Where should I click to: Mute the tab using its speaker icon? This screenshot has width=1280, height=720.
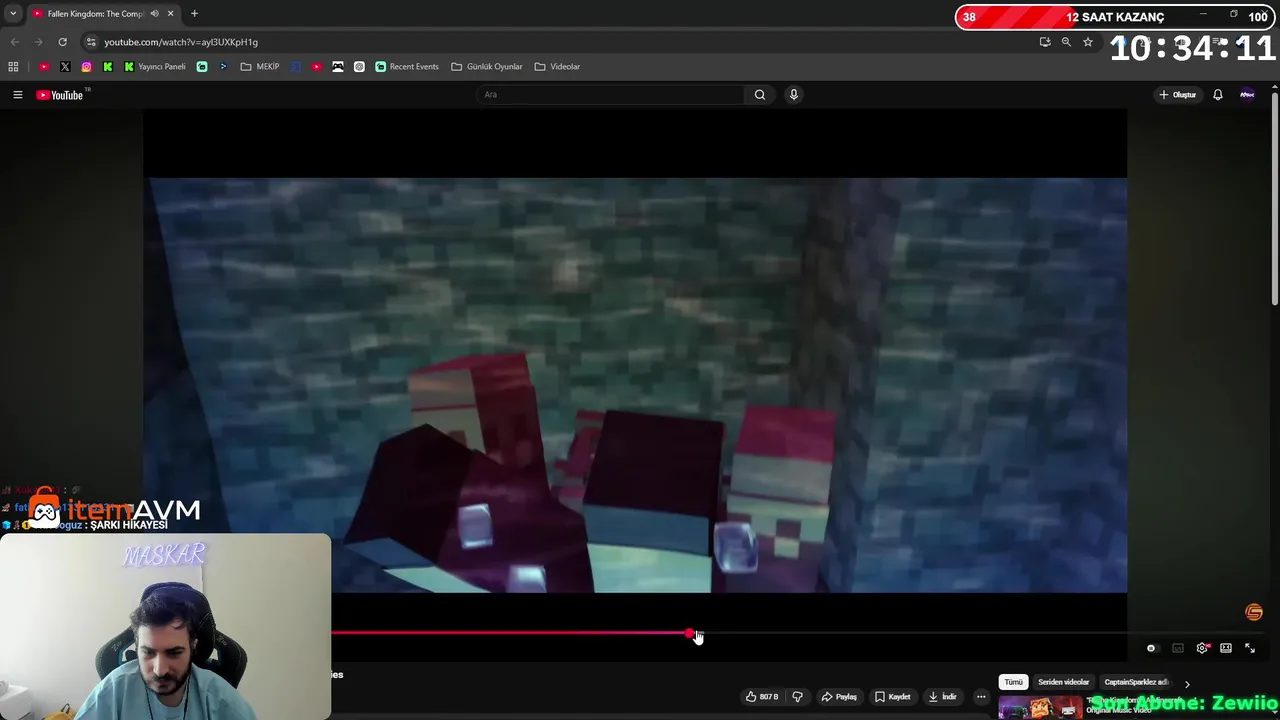(154, 14)
